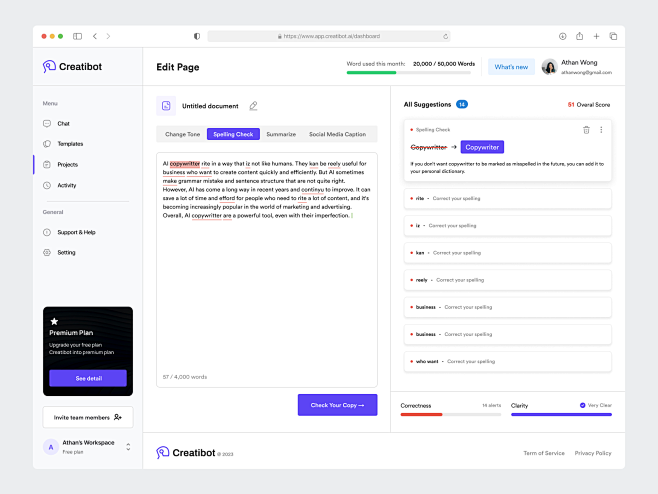658x494 pixels.
Task: Open Setting in the sidebar
Action: (x=66, y=252)
